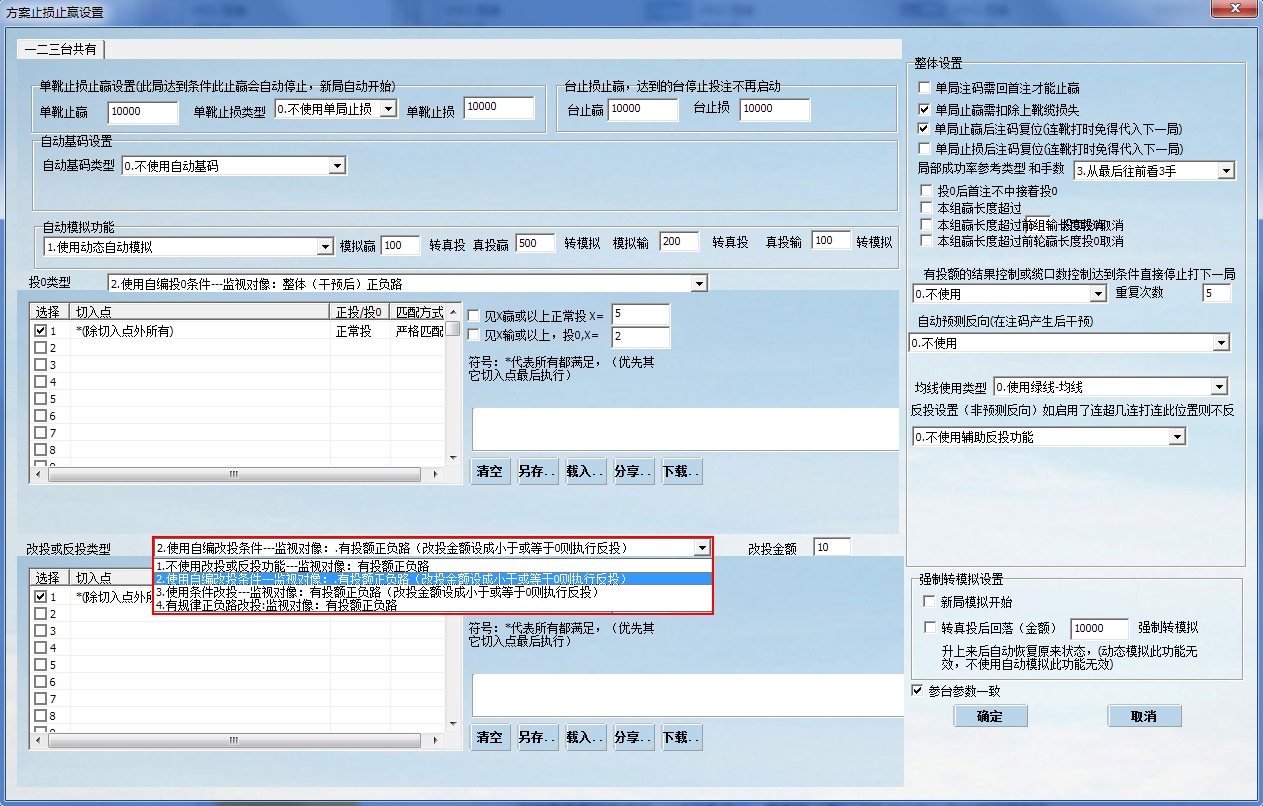Image resolution: width=1263 pixels, height=806 pixels.
Task: Click the 确定 button
Action: [x=989, y=715]
